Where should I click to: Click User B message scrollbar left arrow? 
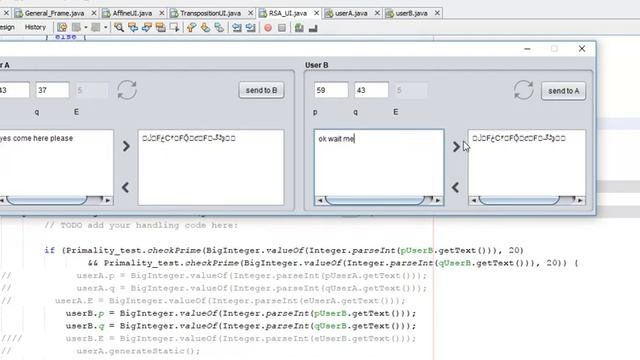[x=320, y=200]
